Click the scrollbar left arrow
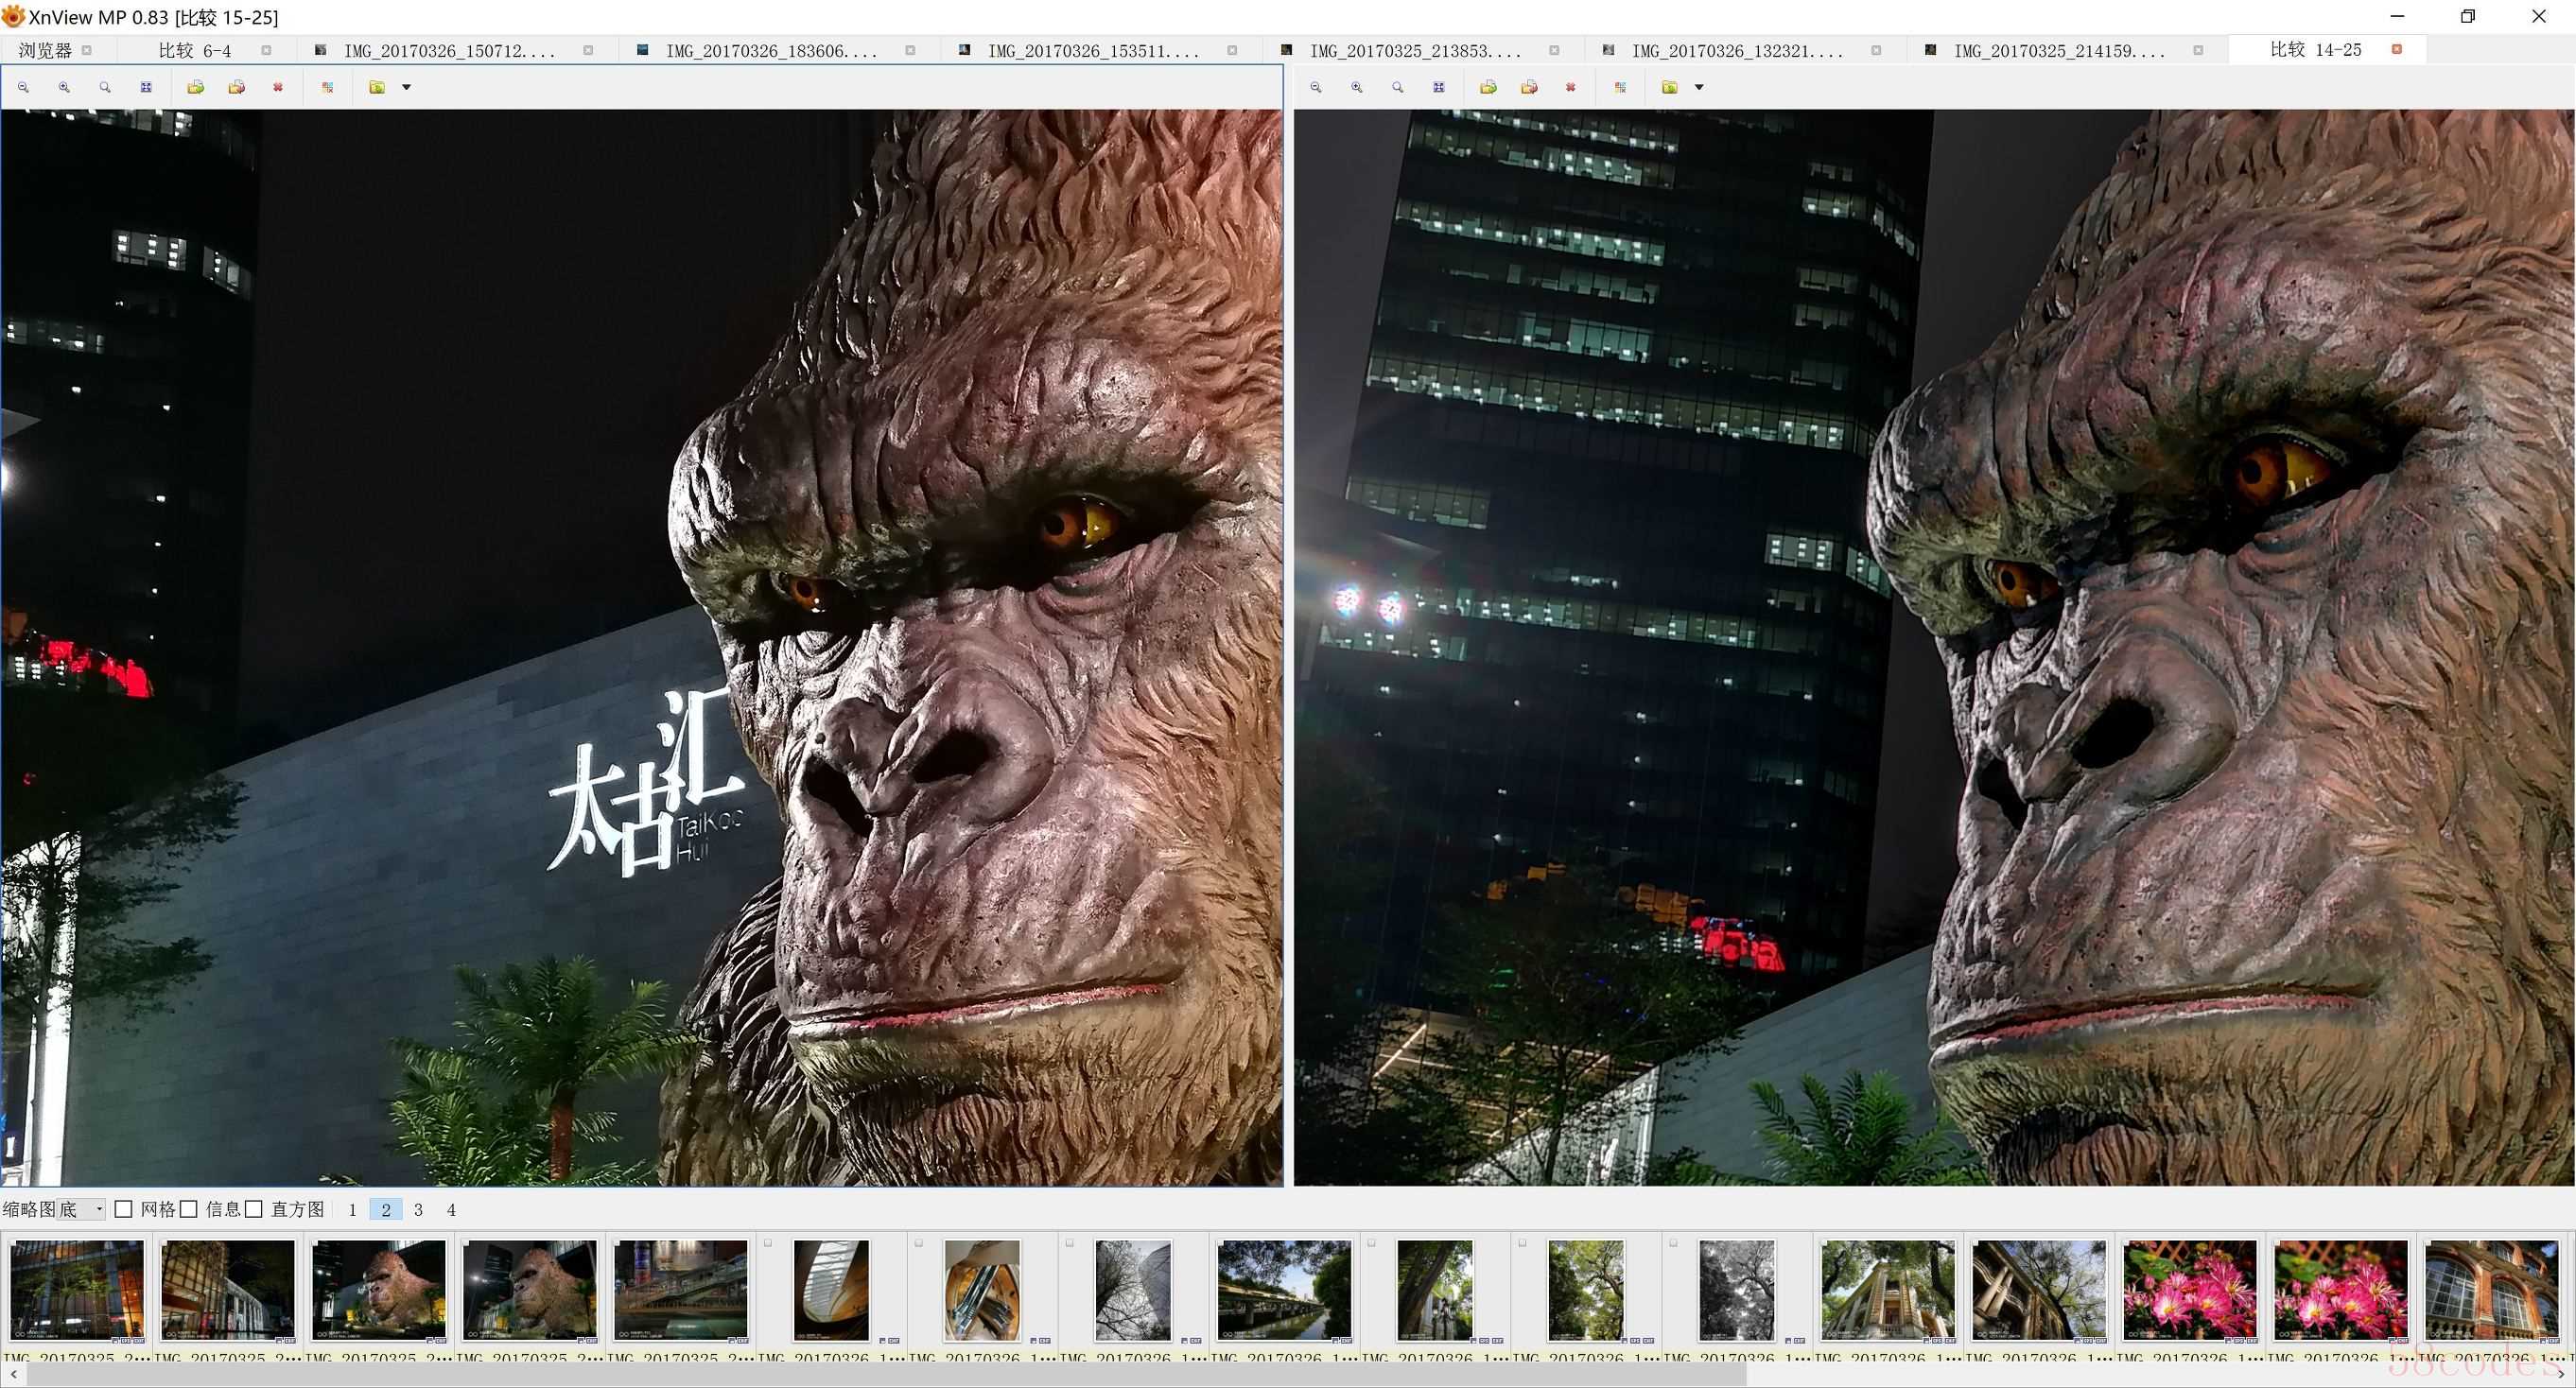The height and width of the screenshot is (1388, 2576). (x=13, y=1376)
